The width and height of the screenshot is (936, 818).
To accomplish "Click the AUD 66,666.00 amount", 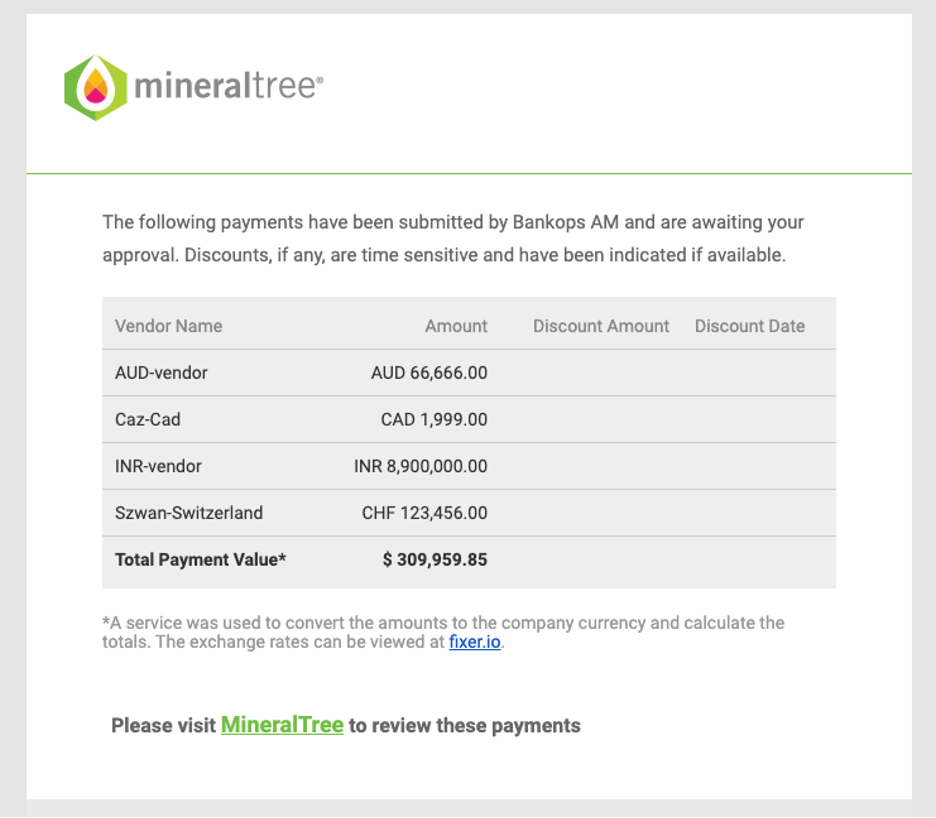I will click(x=429, y=373).
